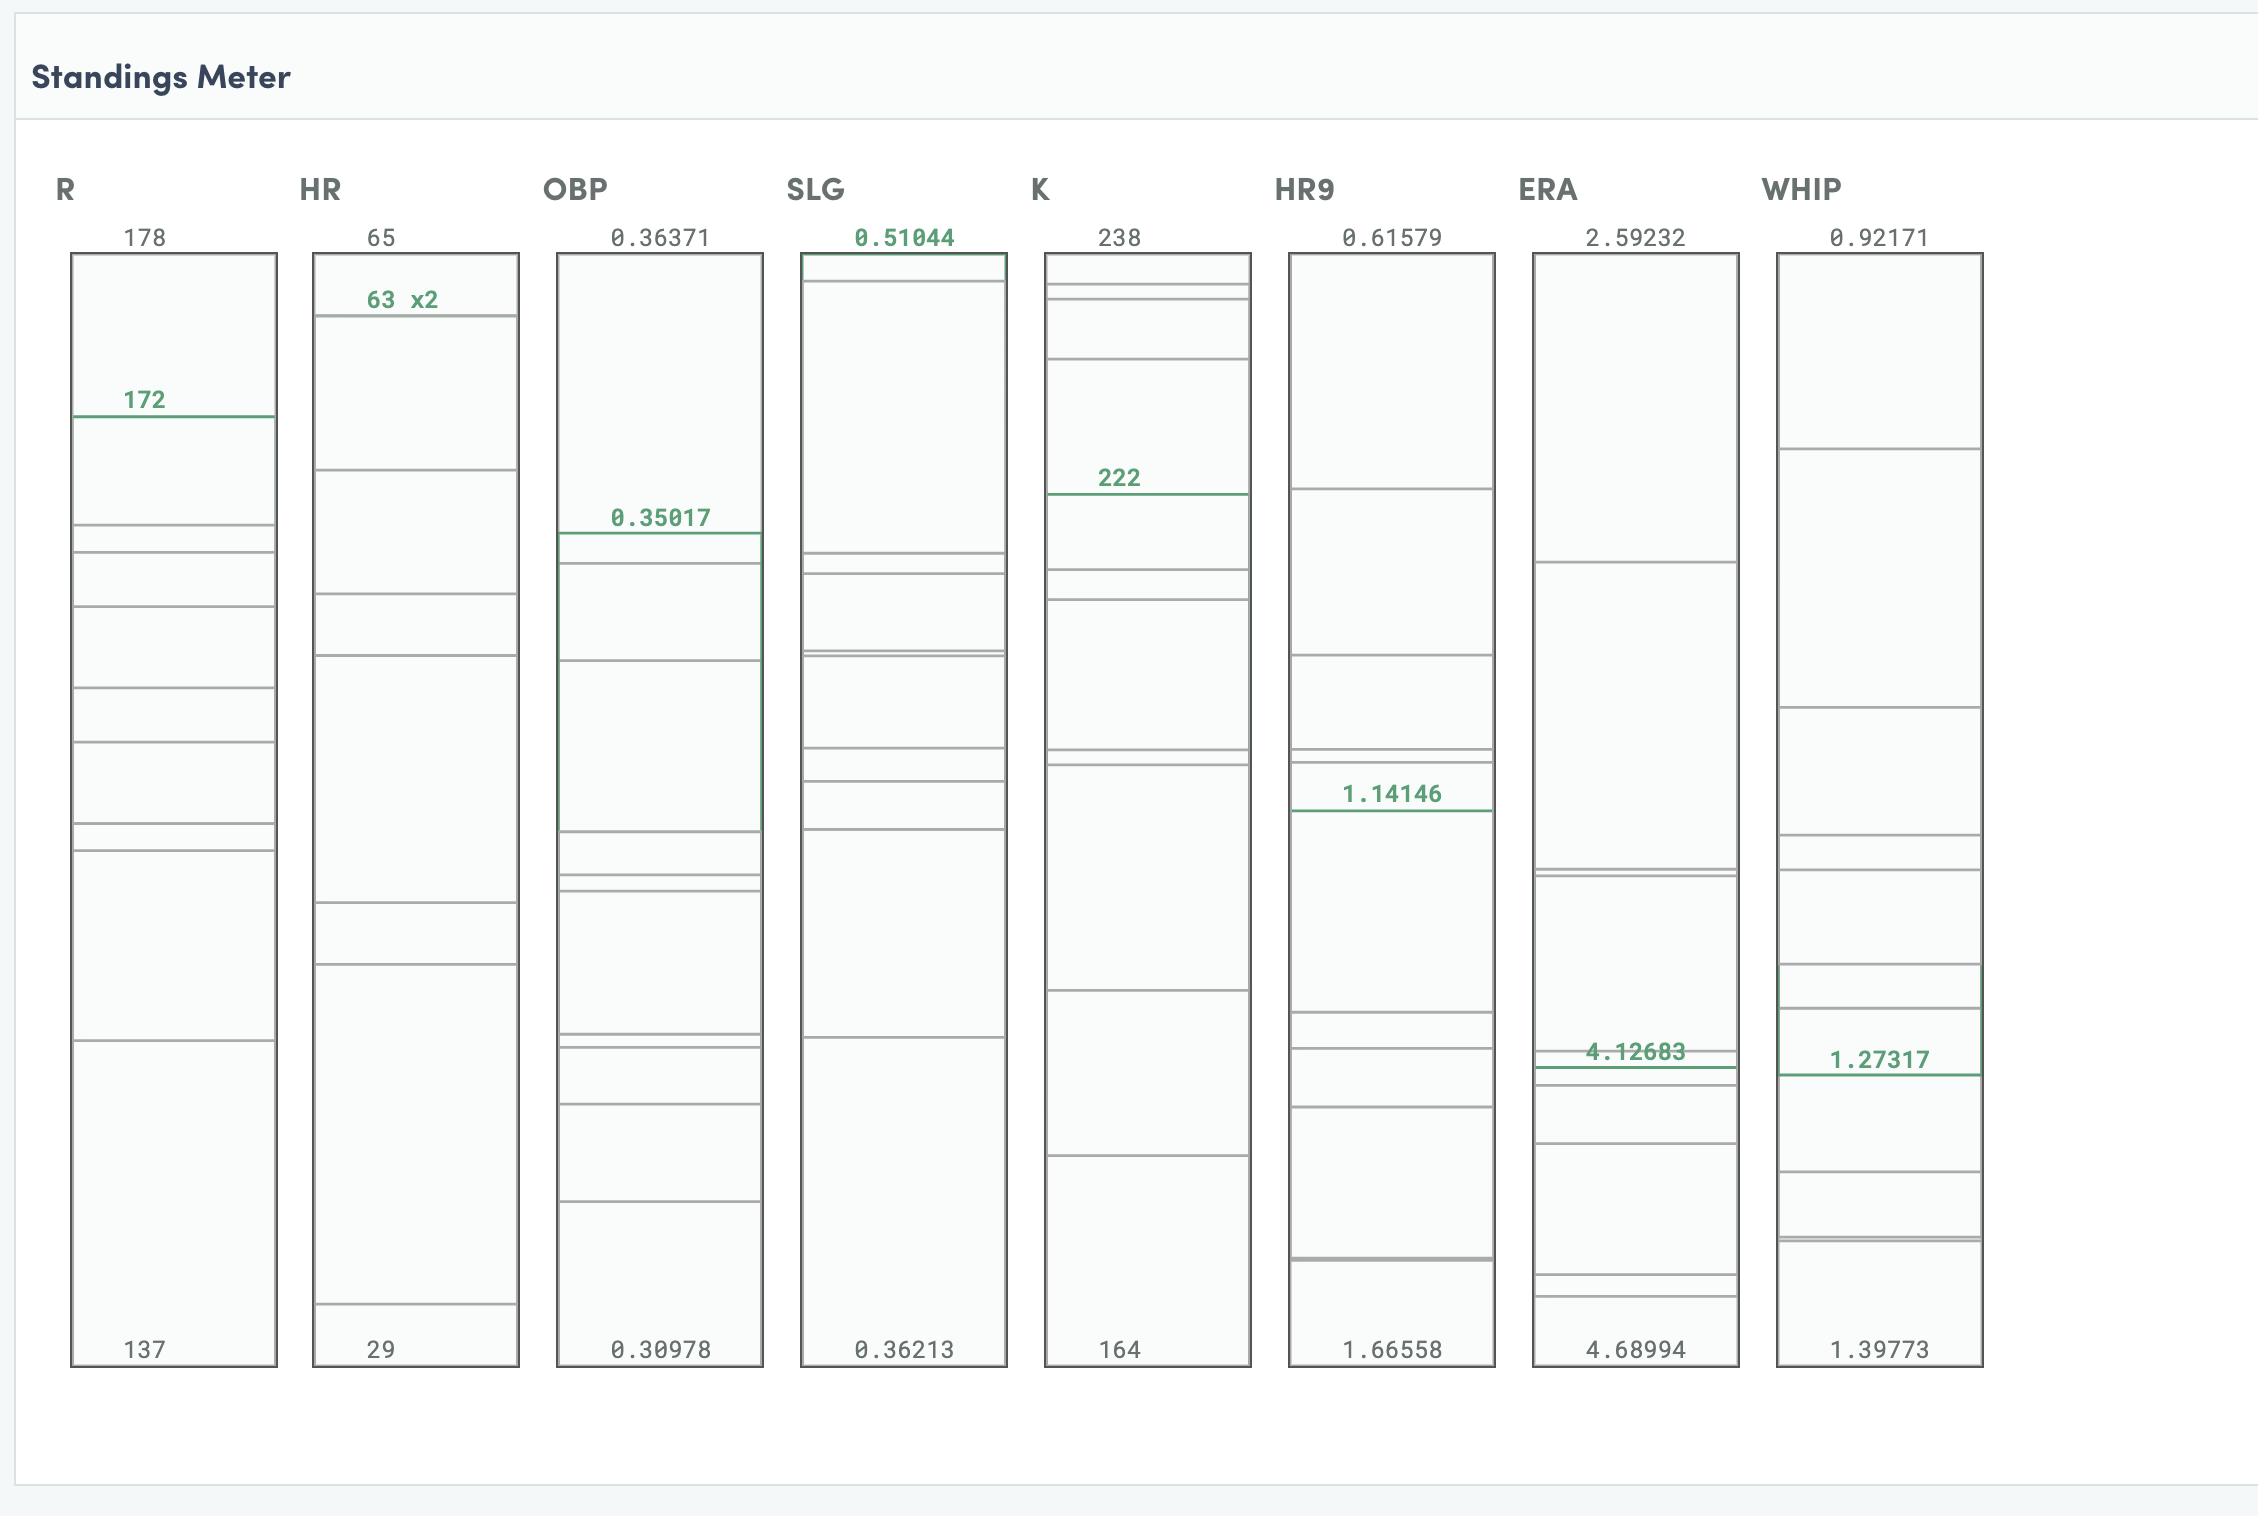
Task: Click the green 0.51044 SLG top value
Action: 904,238
